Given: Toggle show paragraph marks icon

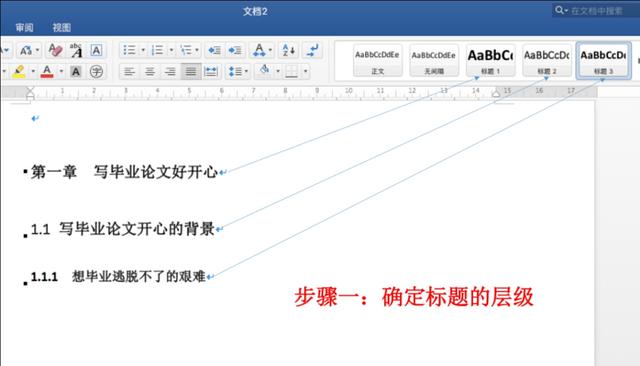Looking at the screenshot, I should (313, 50).
